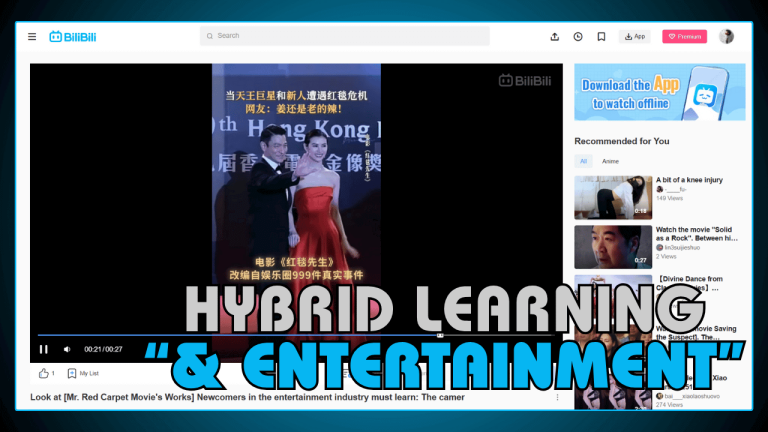
Task: Click the Premium button
Action: tap(684, 37)
